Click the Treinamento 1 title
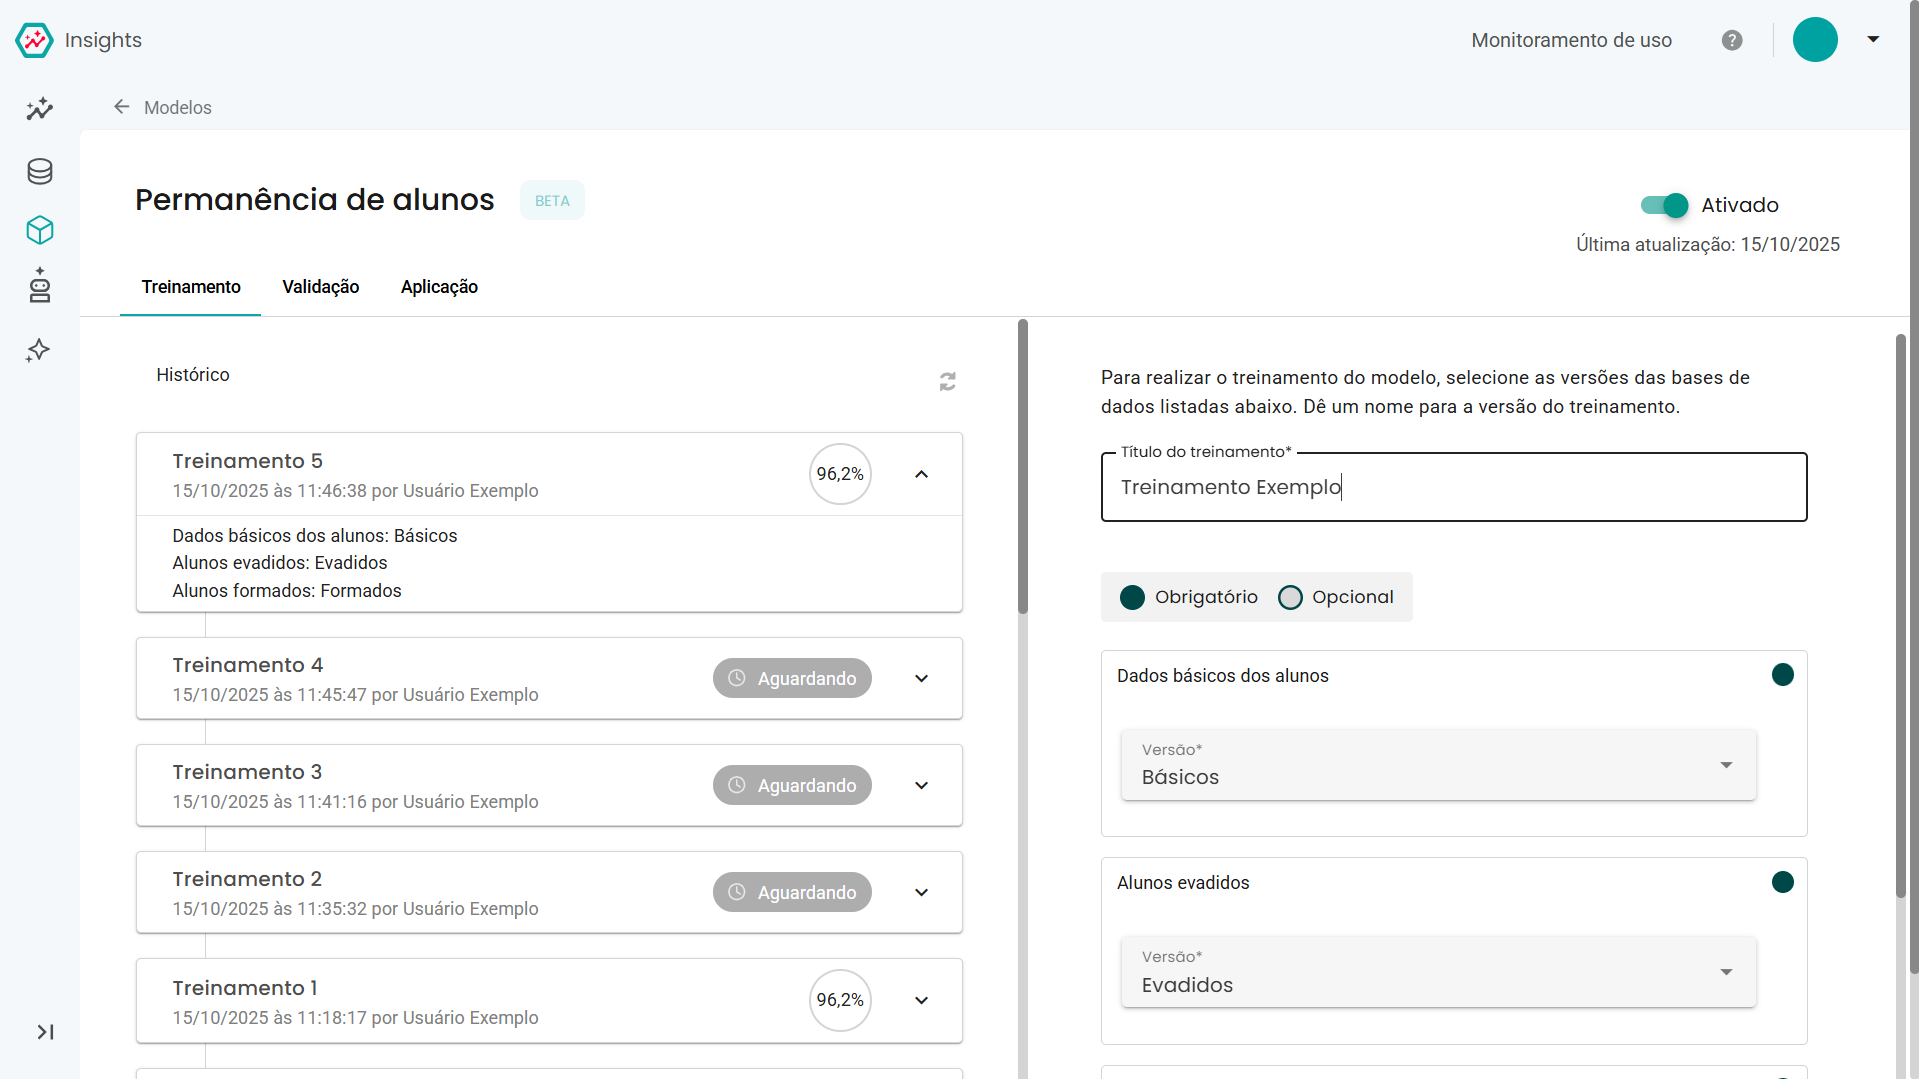Image resolution: width=1919 pixels, height=1079 pixels. point(245,988)
